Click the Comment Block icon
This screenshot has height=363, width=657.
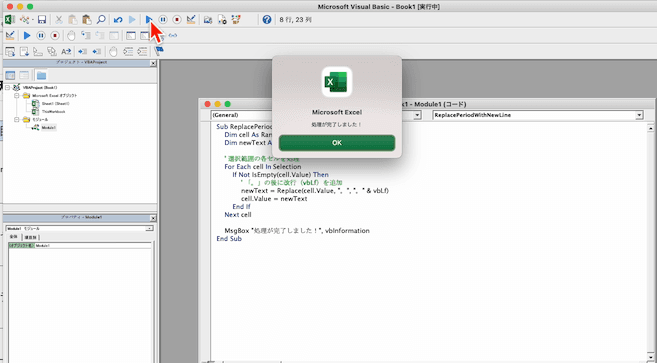click(x=128, y=52)
